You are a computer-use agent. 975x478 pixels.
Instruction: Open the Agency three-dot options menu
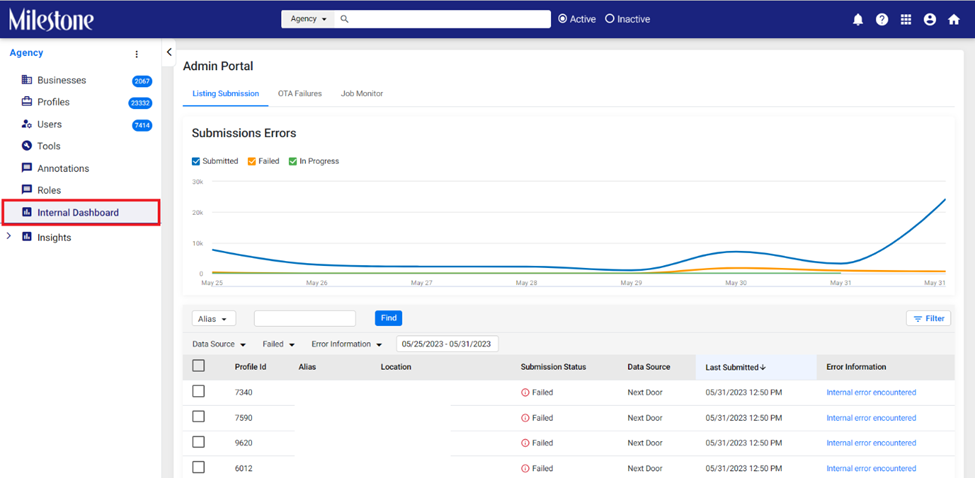137,54
